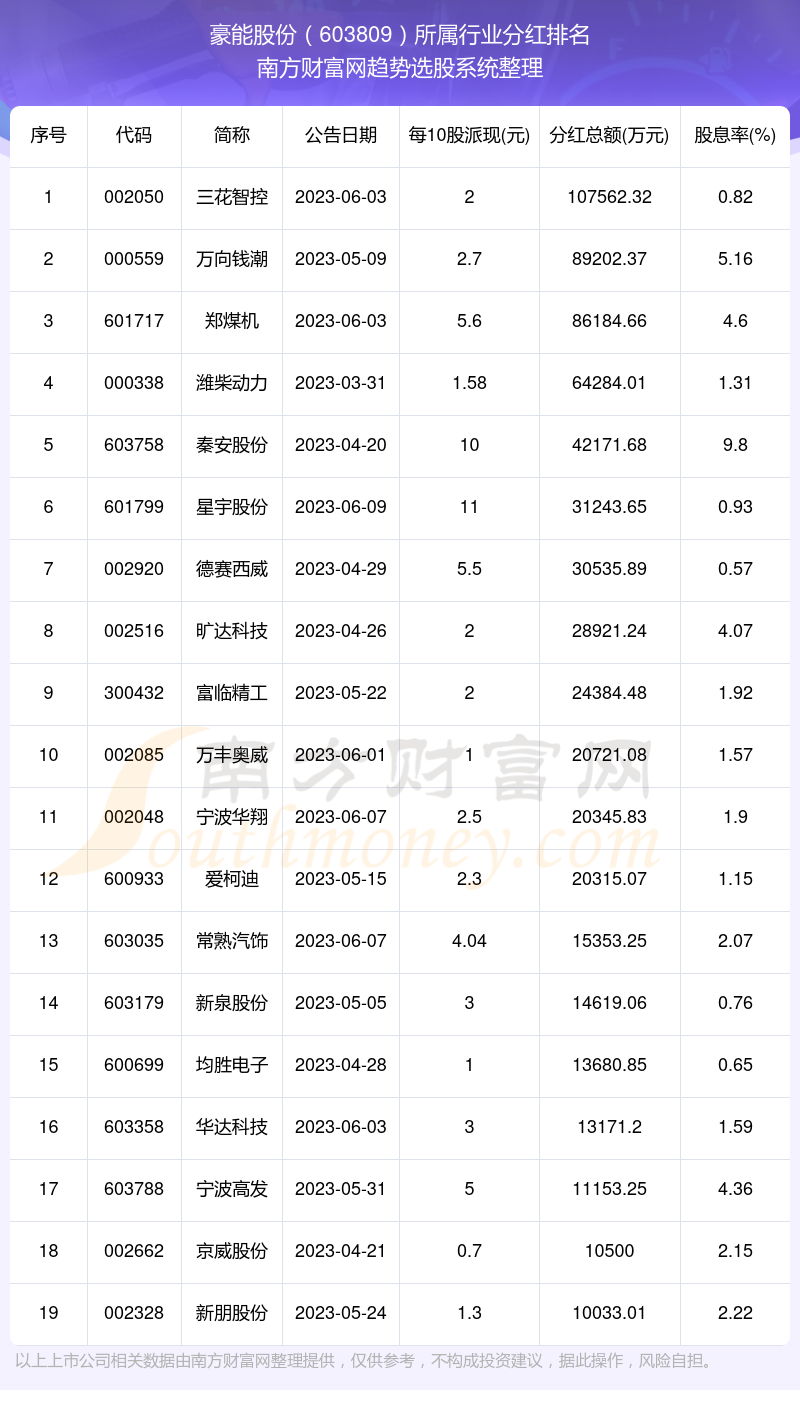This screenshot has width=800, height=1412.
Task: Select the 简称 column header
Action: click(x=232, y=136)
